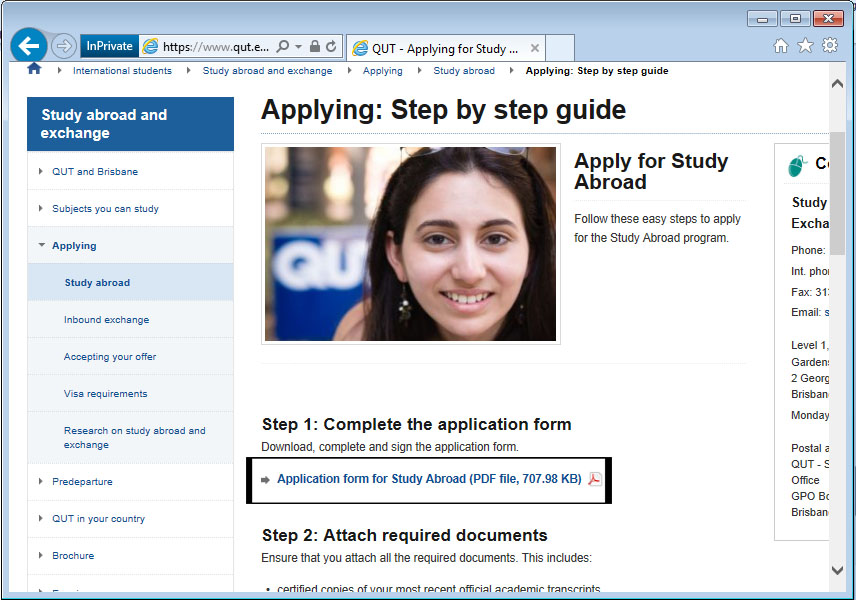
Task: Click the green mouse contact icon
Action: pos(797,165)
